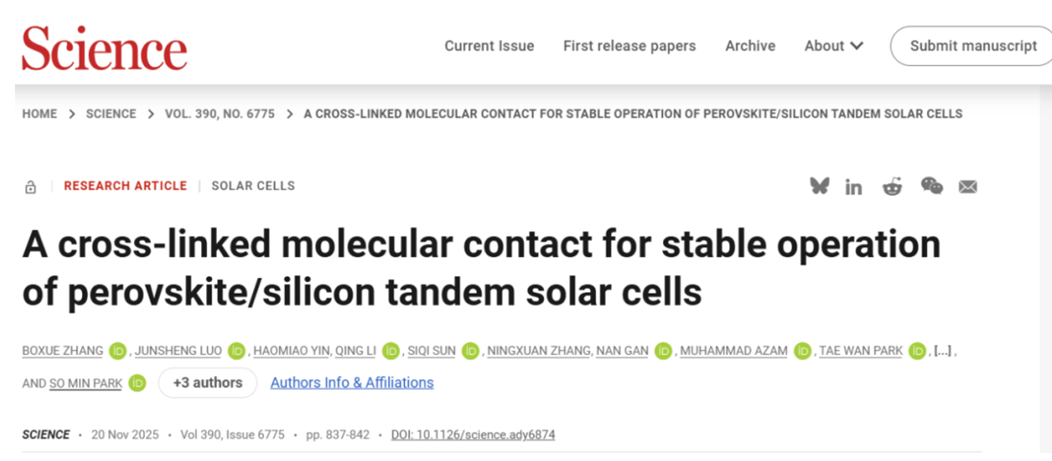
Task: Click the Submit manuscript button
Action: (x=973, y=46)
